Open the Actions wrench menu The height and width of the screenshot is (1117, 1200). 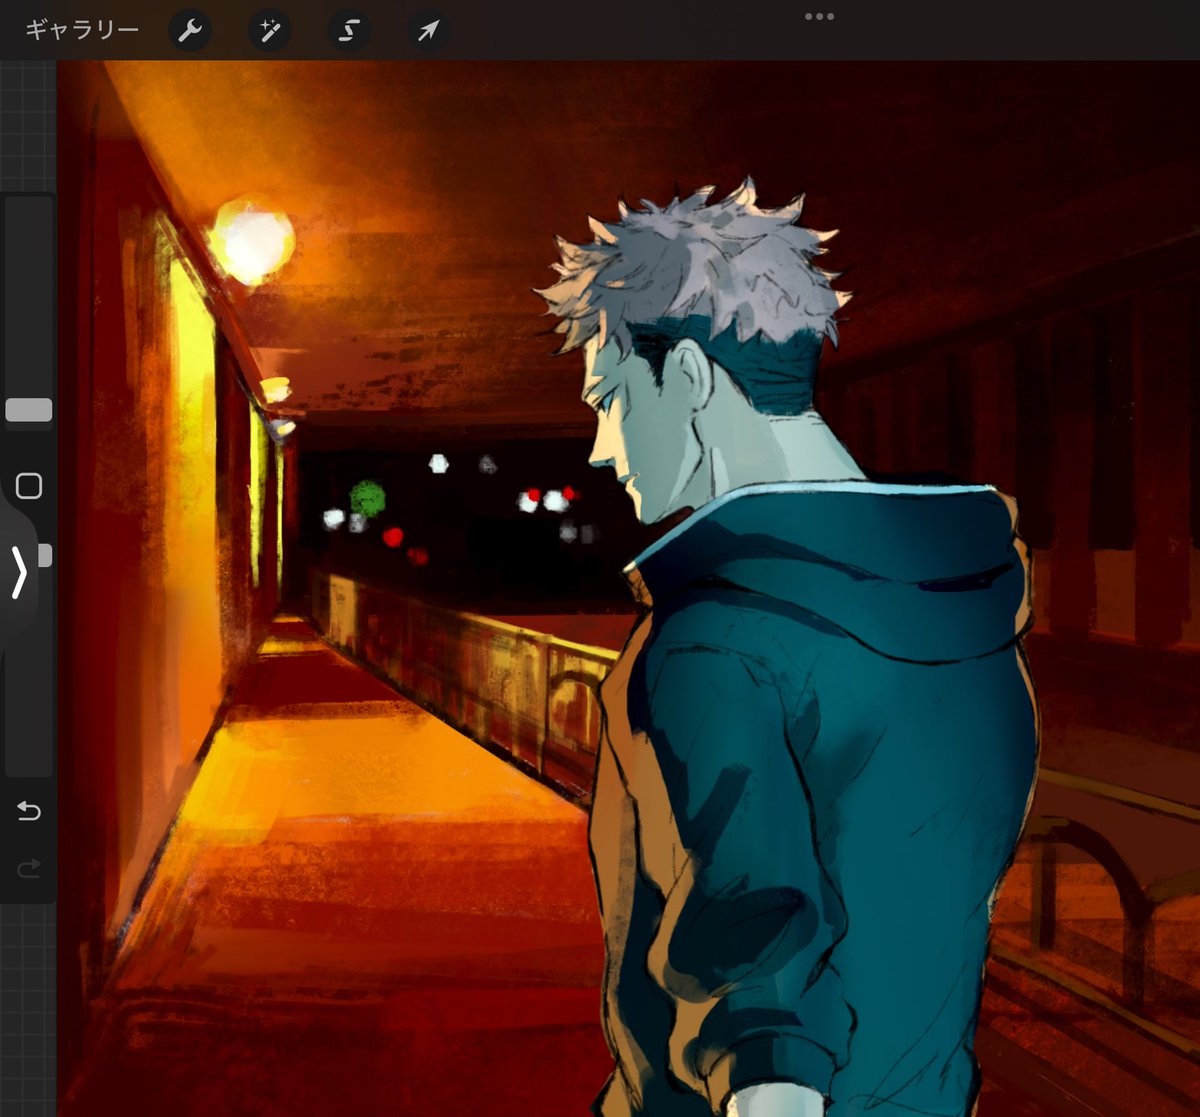190,32
